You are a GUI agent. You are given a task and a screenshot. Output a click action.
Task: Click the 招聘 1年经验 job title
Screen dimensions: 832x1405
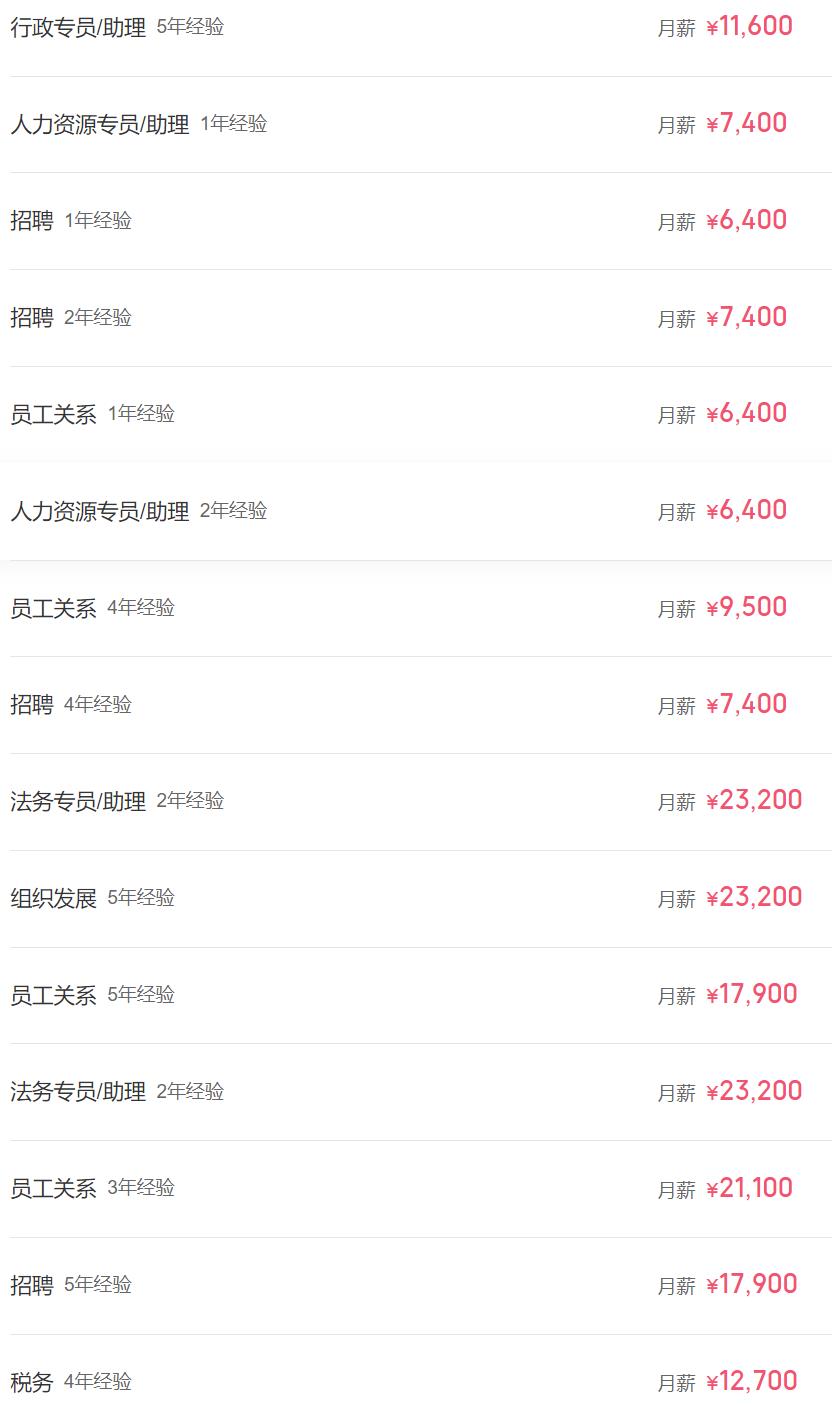[32, 221]
